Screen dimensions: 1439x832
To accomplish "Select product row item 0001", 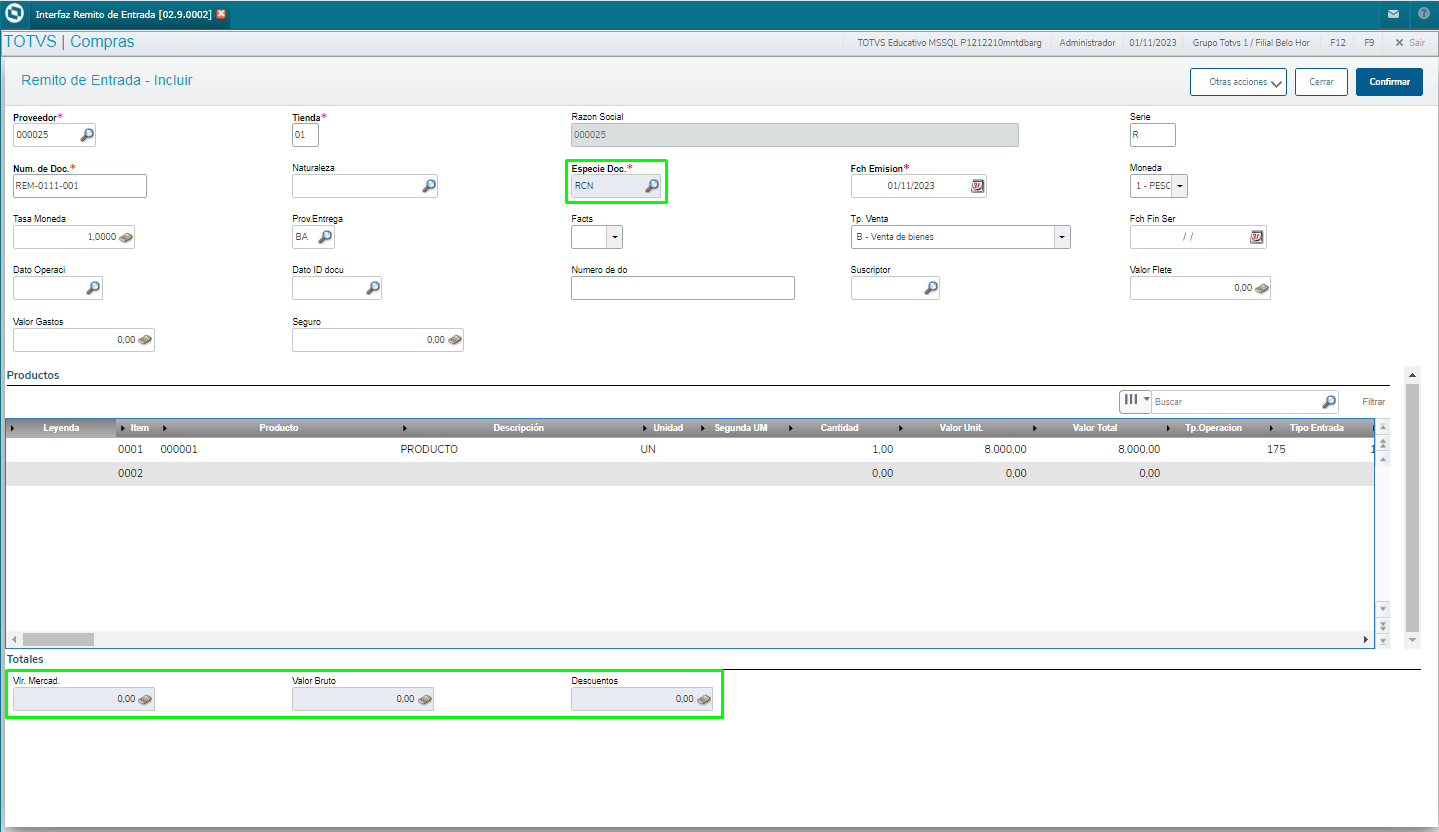I will (x=689, y=449).
